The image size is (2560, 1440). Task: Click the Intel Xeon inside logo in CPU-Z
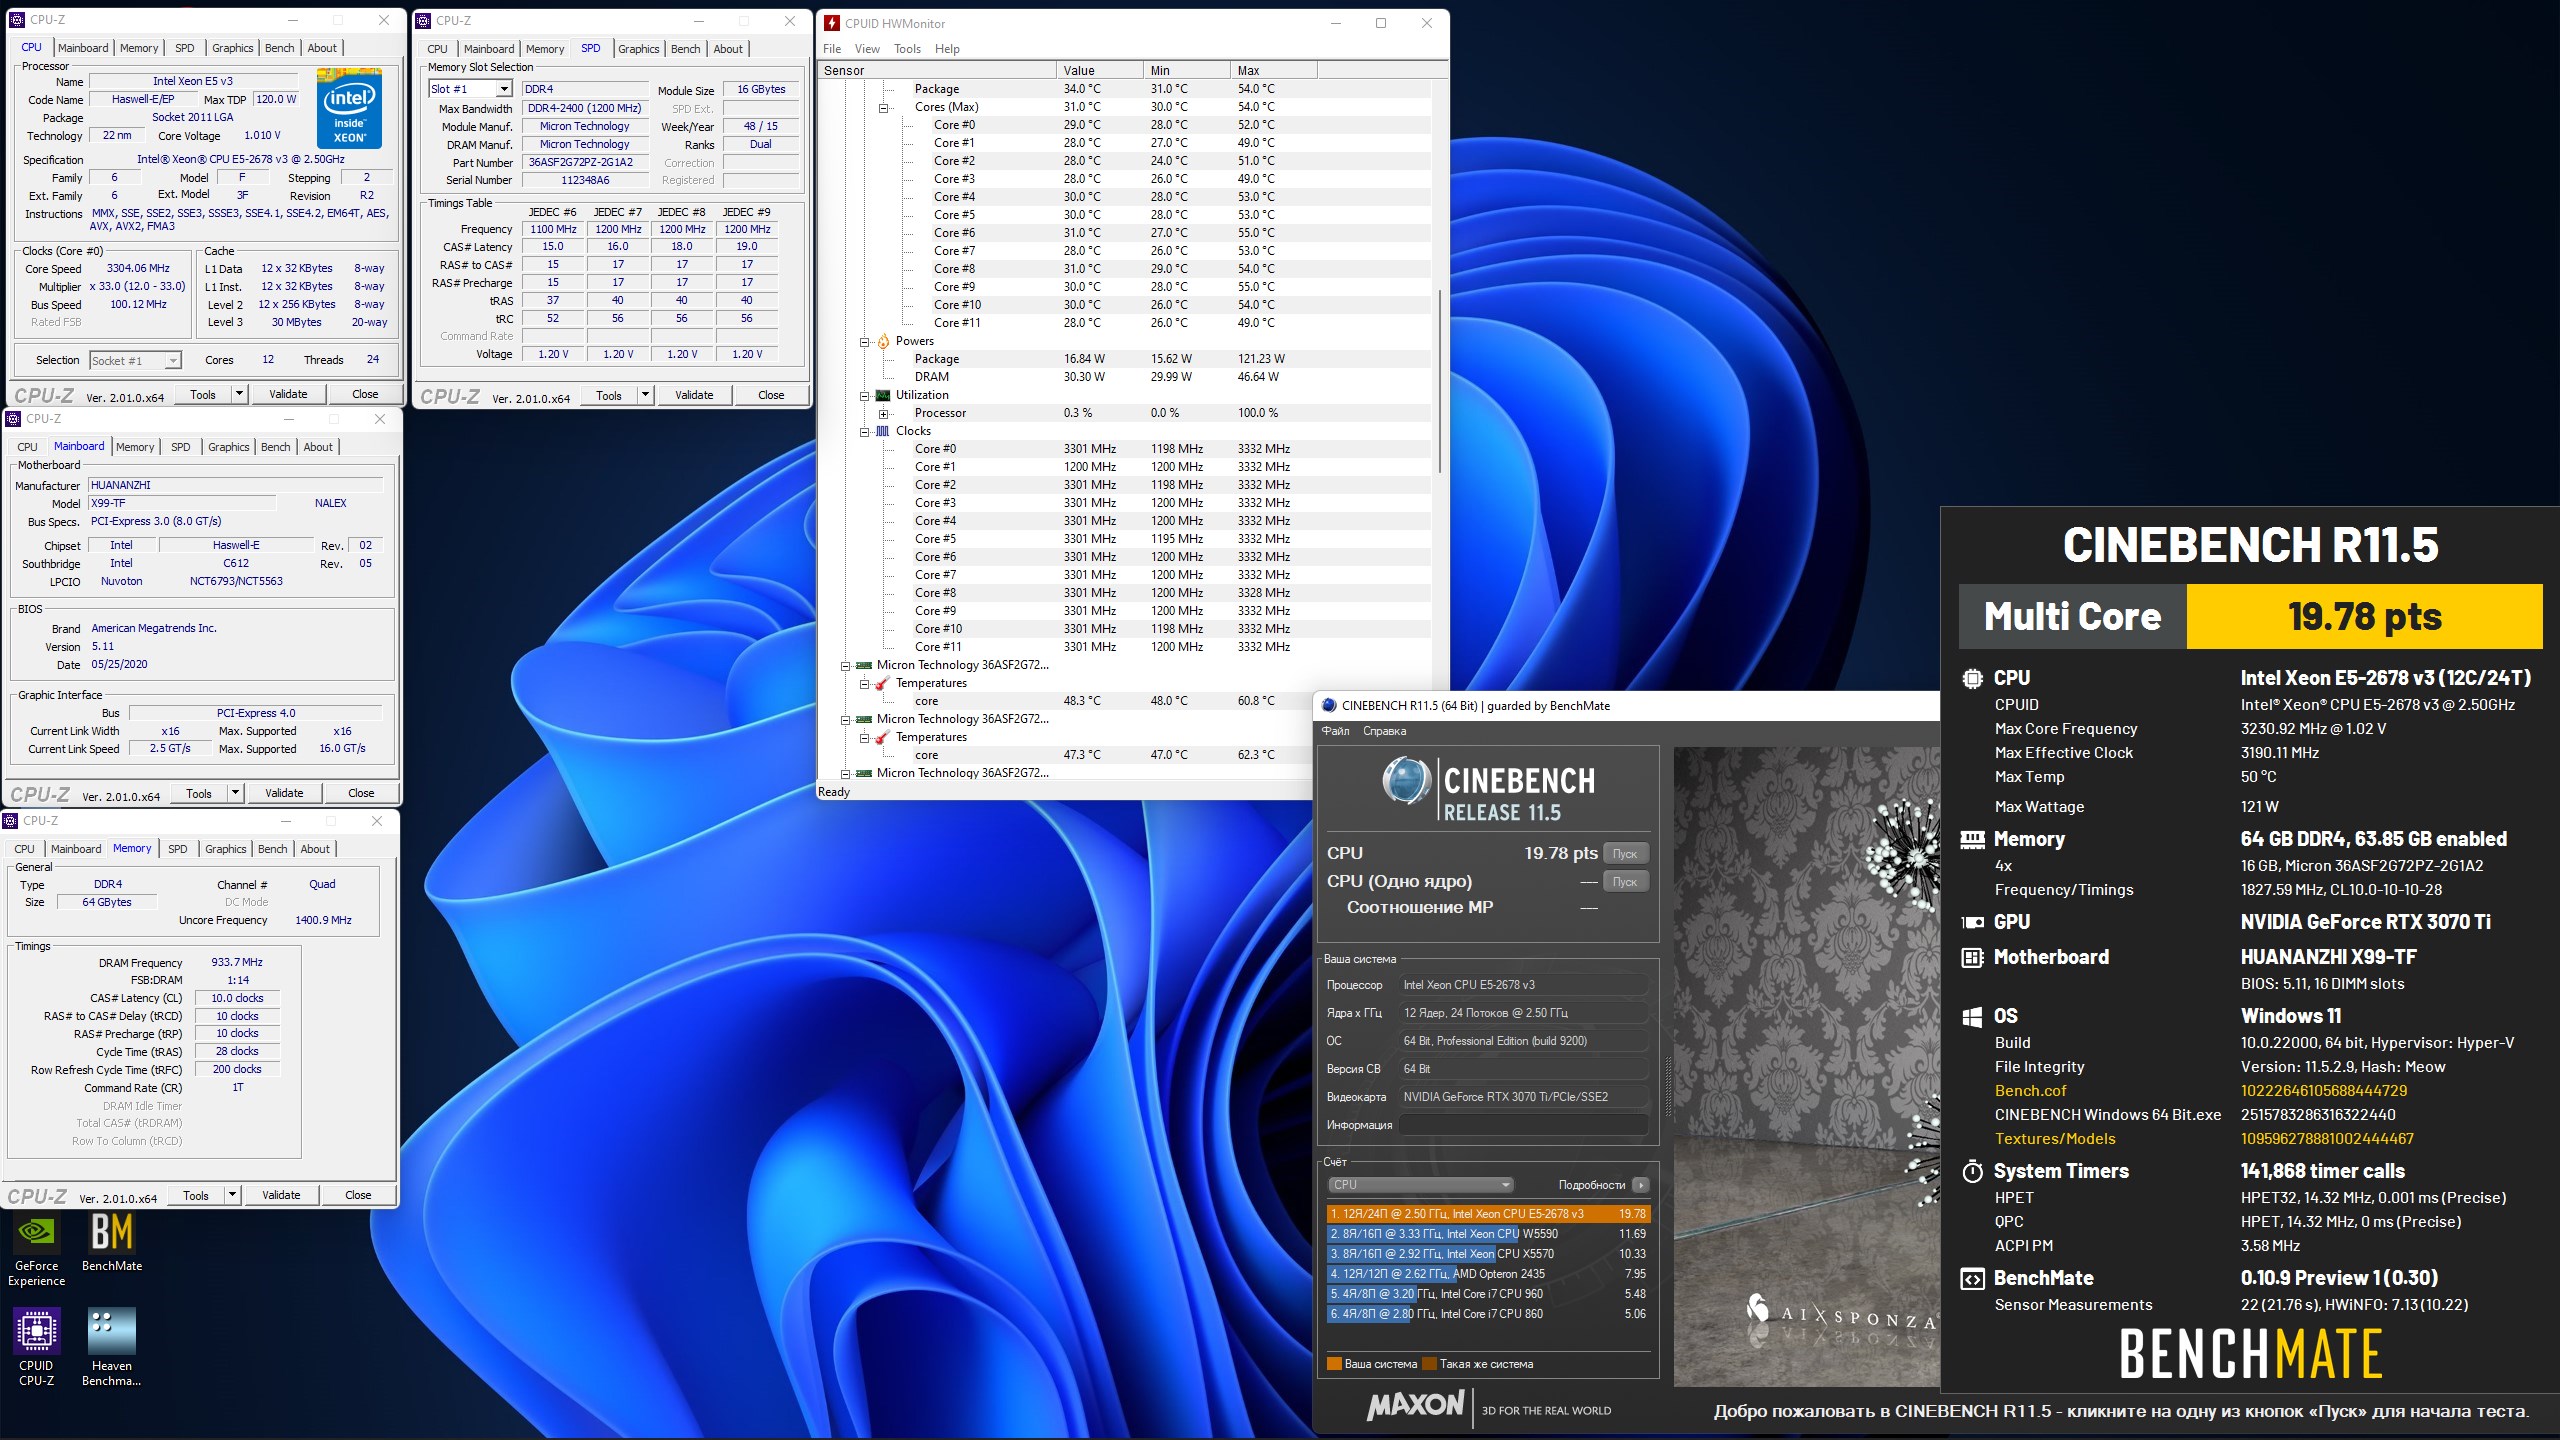349,108
